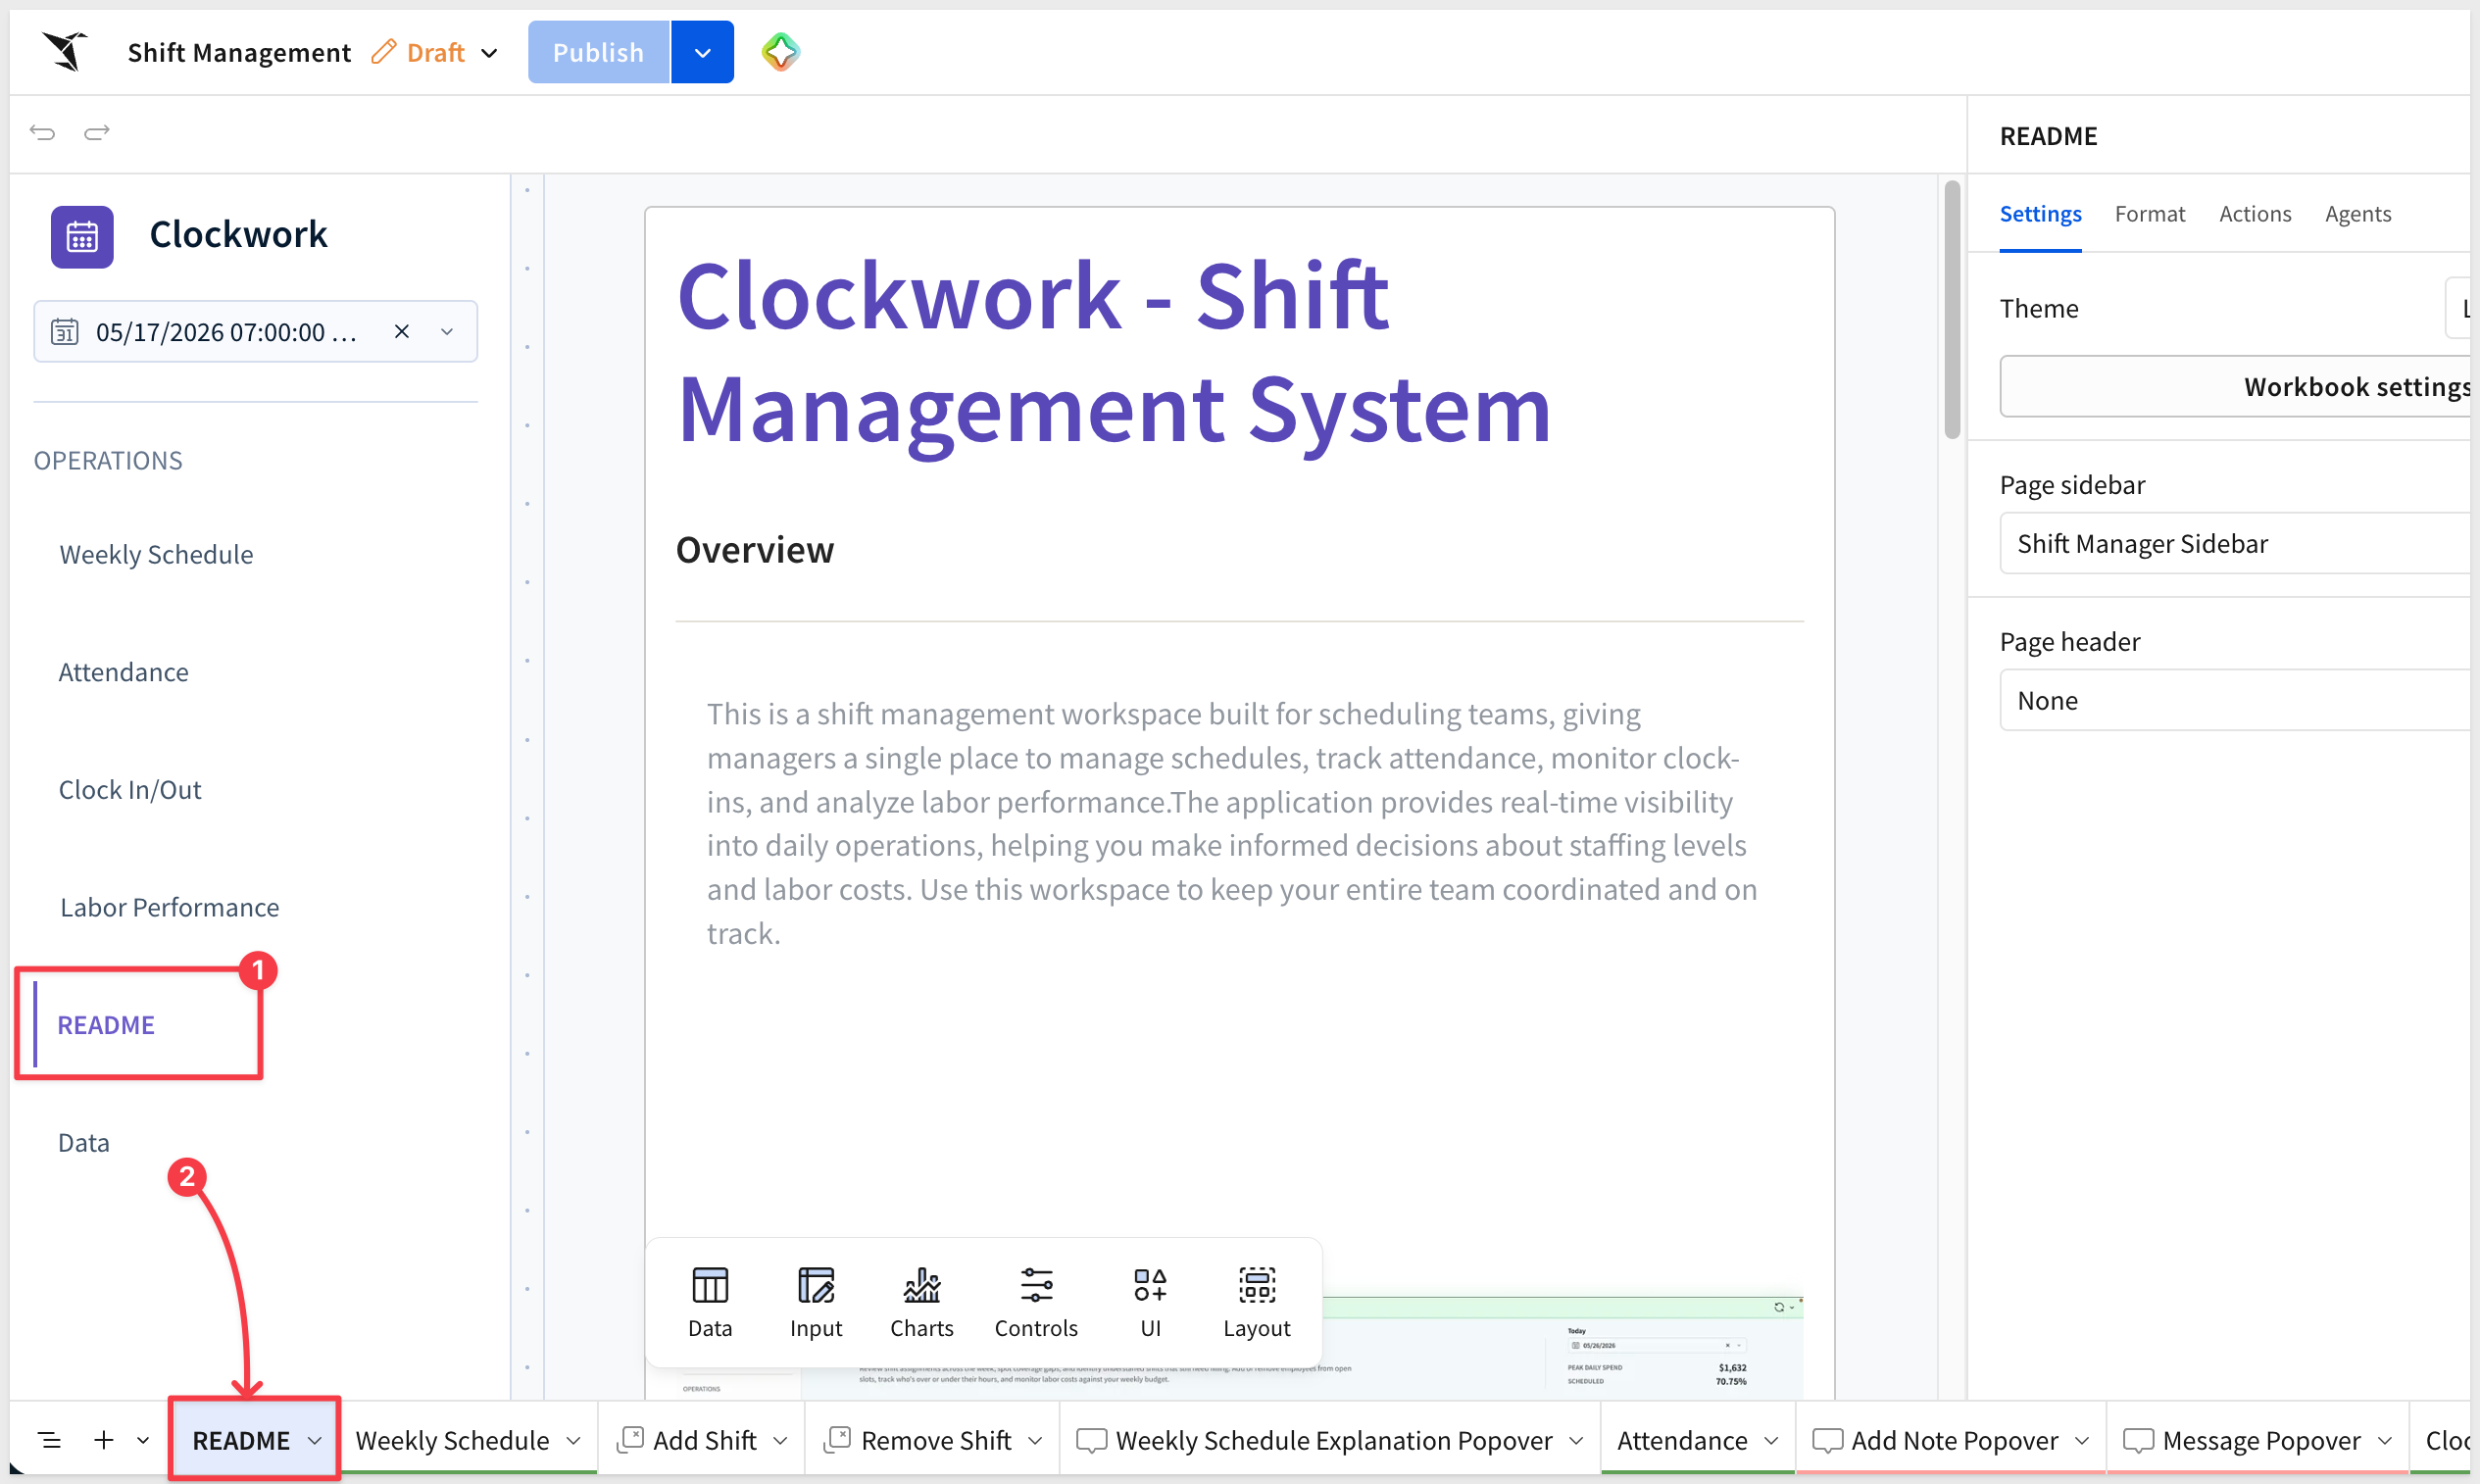The image size is (2480, 1484).
Task: Expand the date picker dropdown chevron
Action: coord(447,331)
